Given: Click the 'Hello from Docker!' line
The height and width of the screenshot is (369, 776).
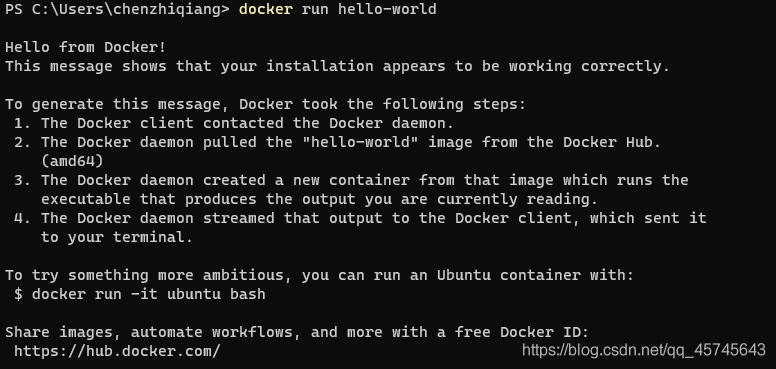Looking at the screenshot, I should [86, 47].
